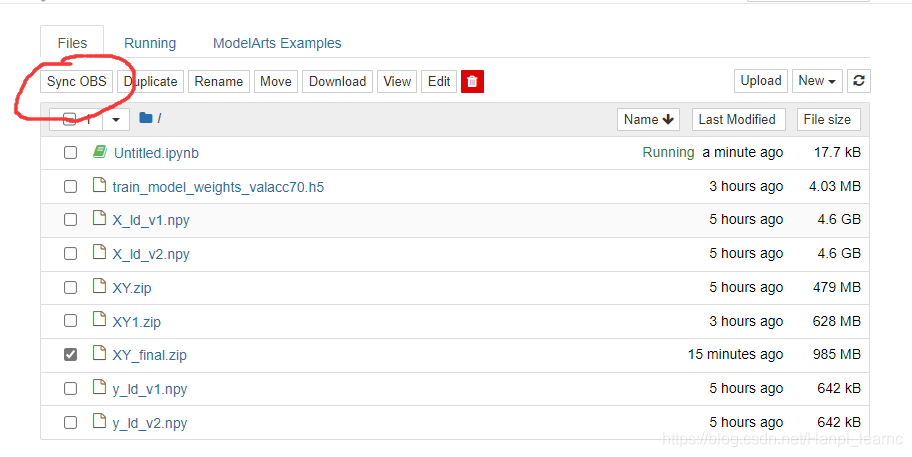Click the a minute ago timestamp
Screen dimensions: 912x457
point(743,152)
